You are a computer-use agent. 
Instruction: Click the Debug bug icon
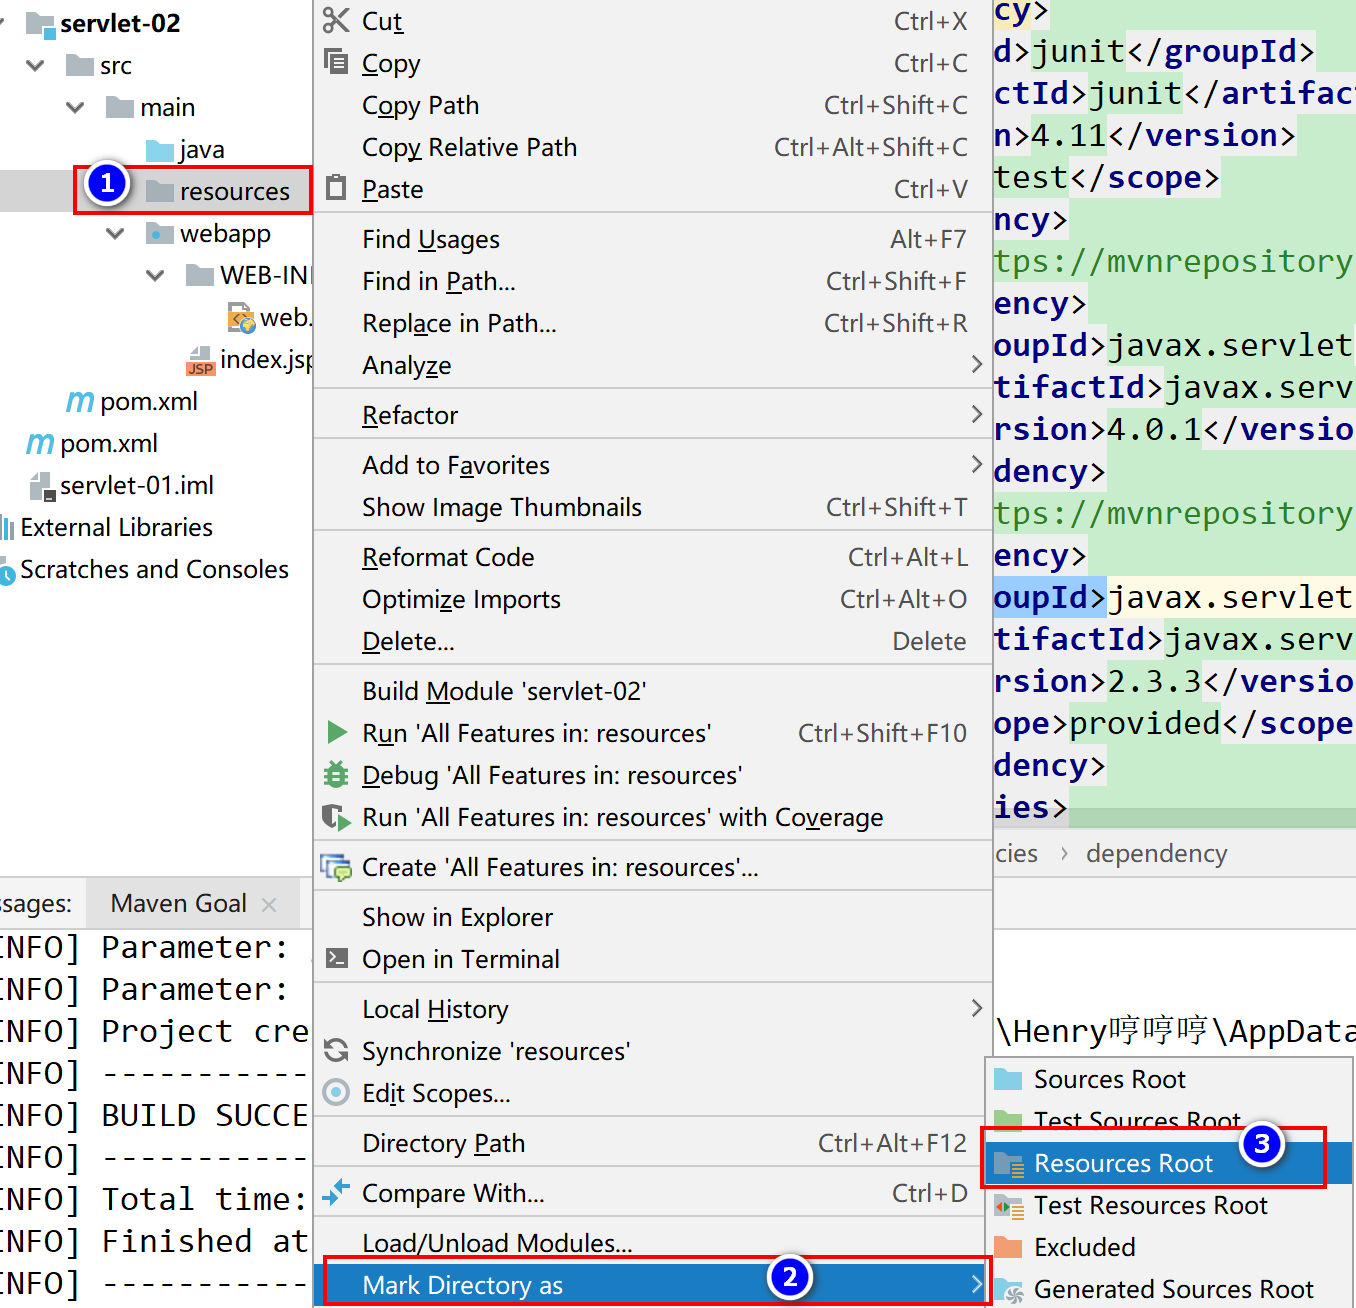coord(336,774)
